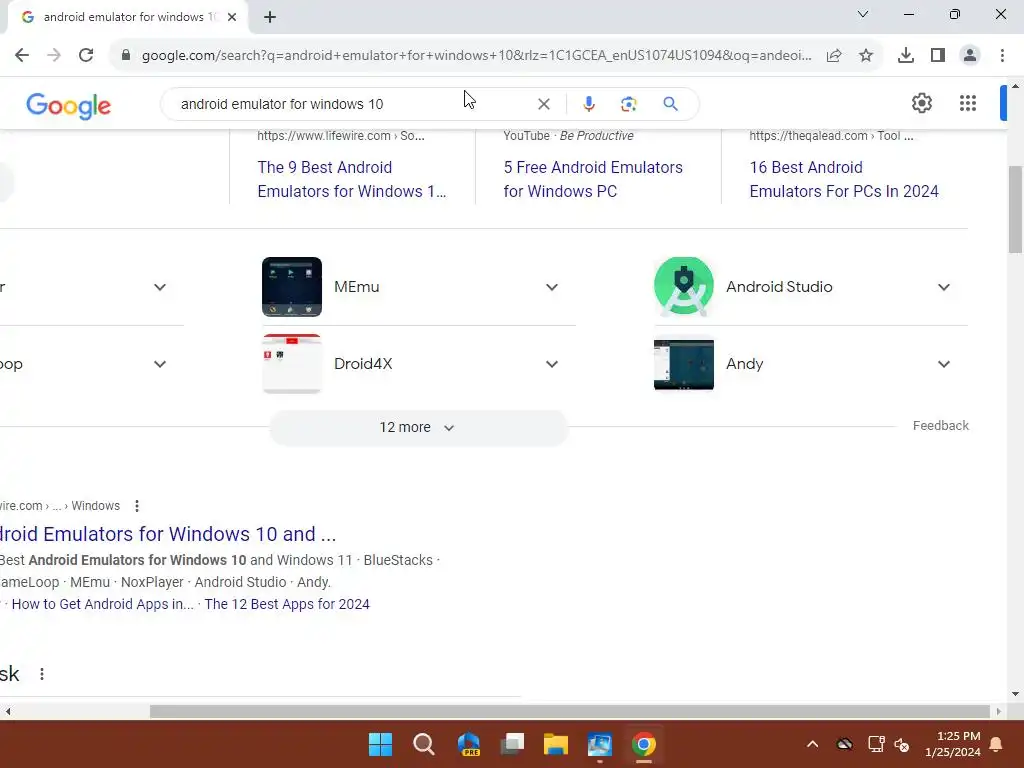Start search by voice microphone
Viewport: 1024px width, 768px height.
click(x=588, y=104)
